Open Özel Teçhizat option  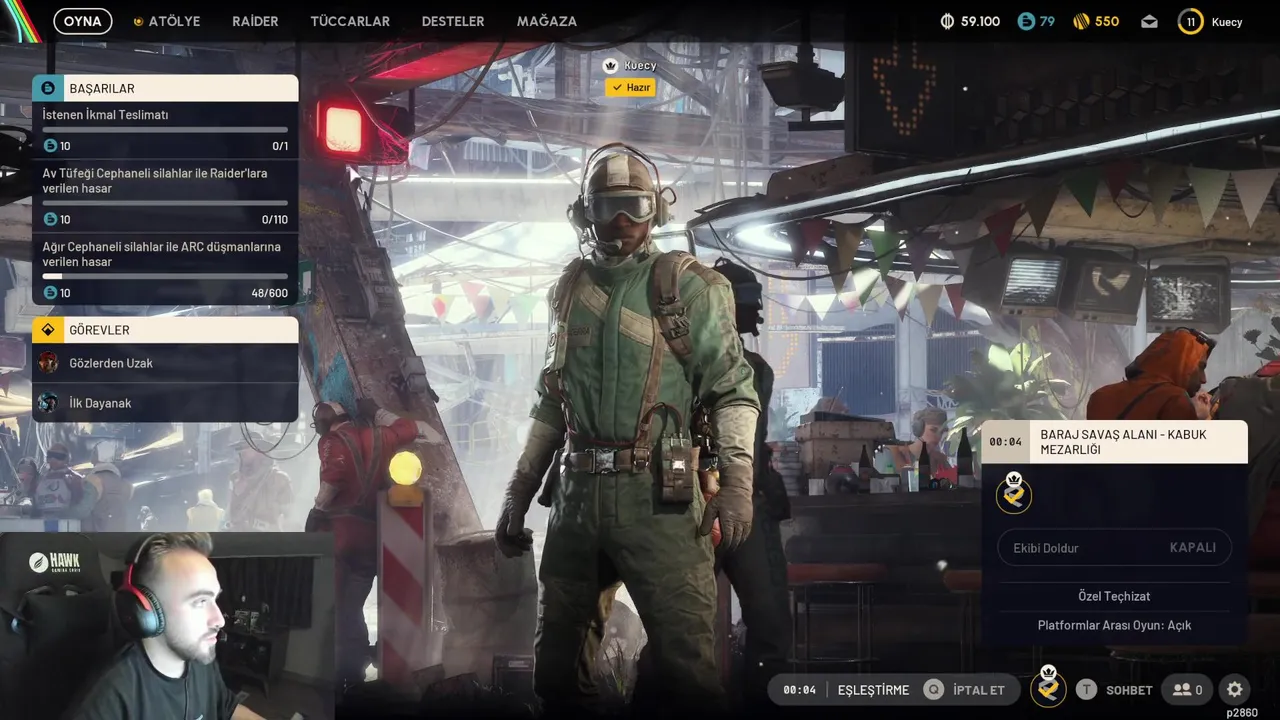1114,596
